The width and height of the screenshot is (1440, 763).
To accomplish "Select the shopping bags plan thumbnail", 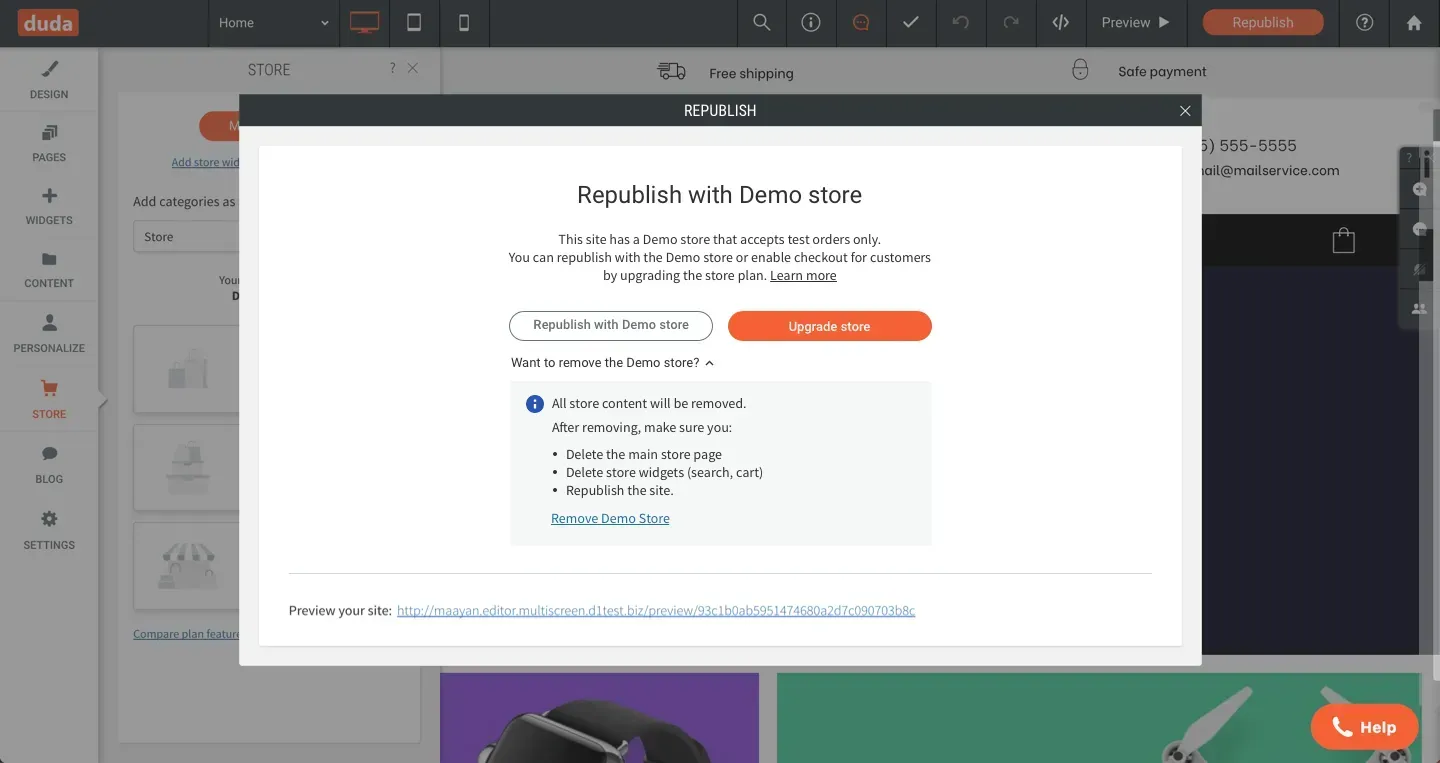I will tap(186, 369).
